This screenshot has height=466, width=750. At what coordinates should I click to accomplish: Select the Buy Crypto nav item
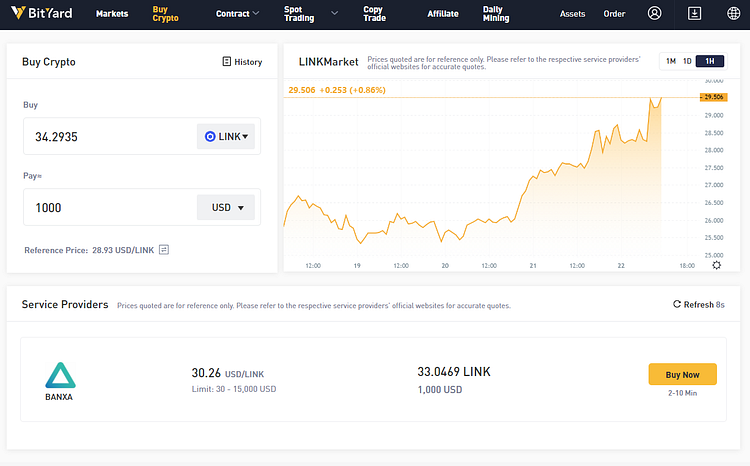click(x=165, y=13)
